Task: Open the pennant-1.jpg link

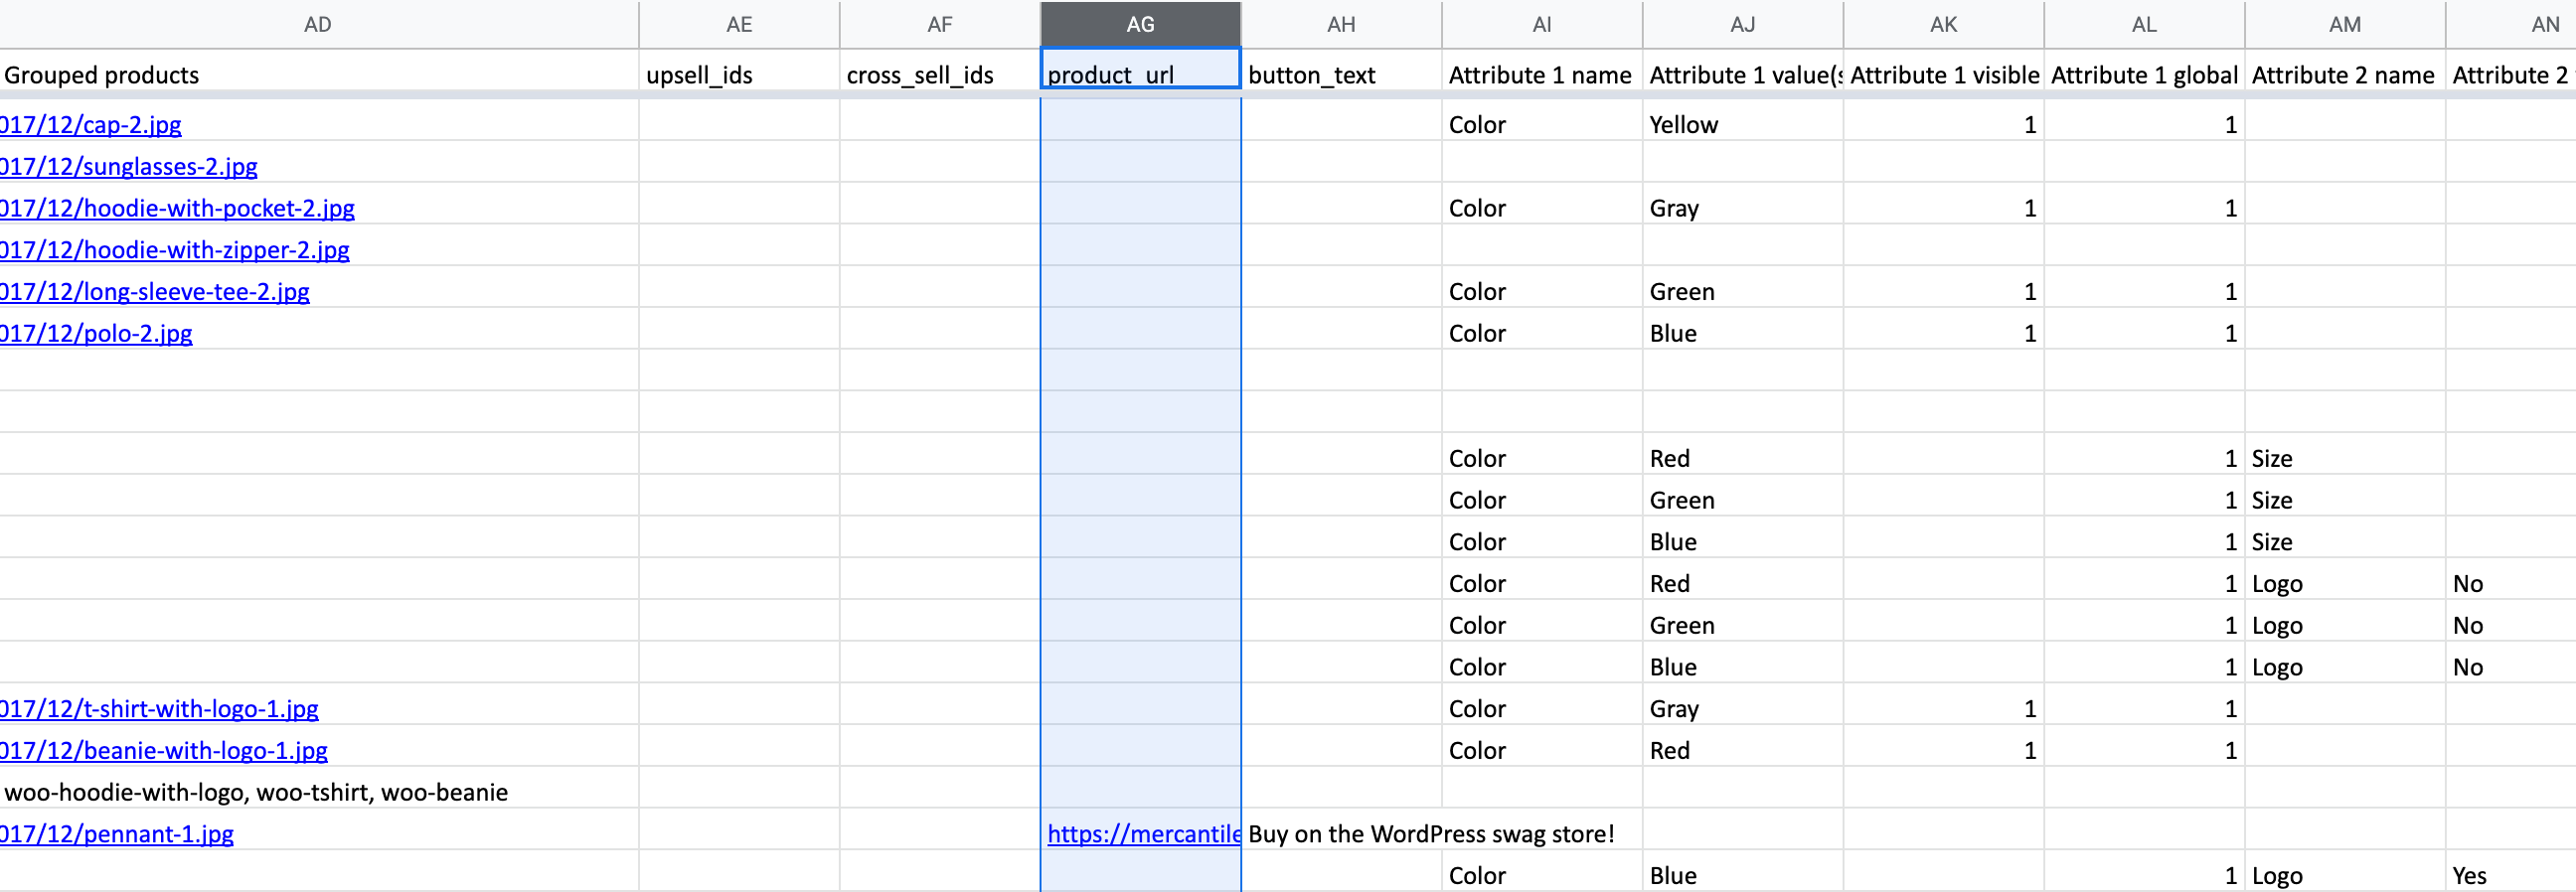Action: 118,834
